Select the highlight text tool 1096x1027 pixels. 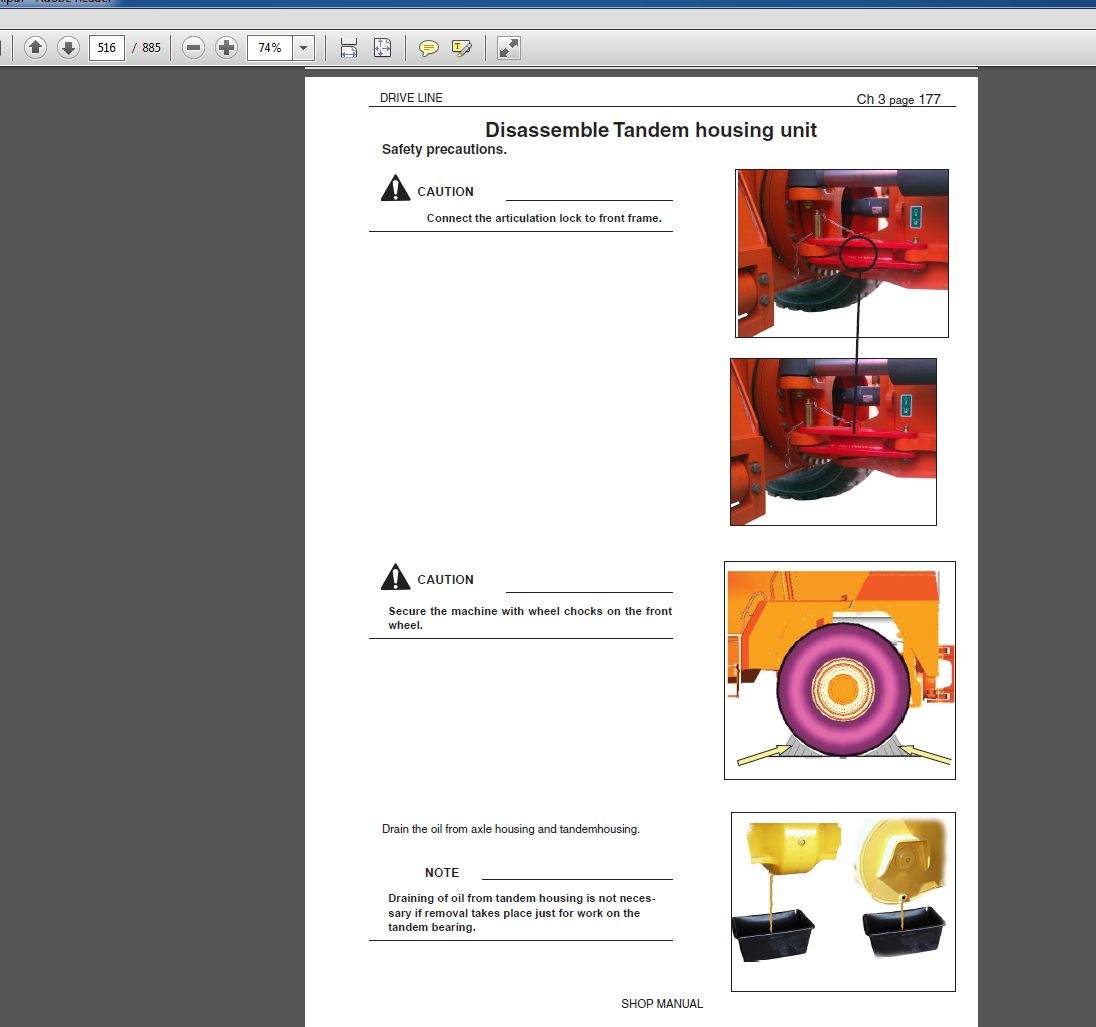(461, 48)
